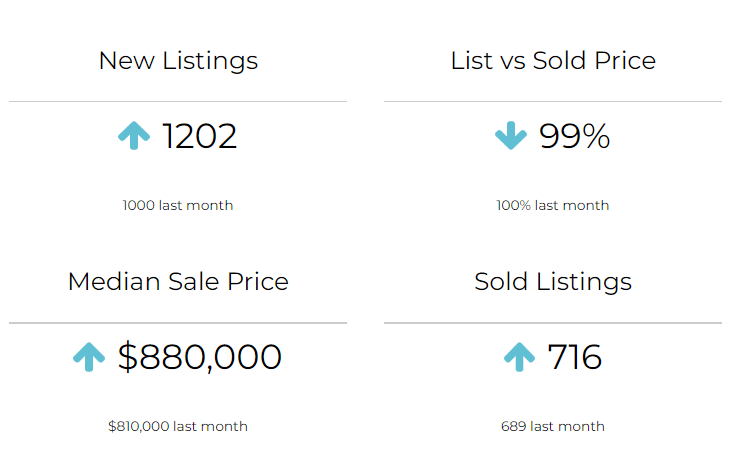This screenshot has width=732, height=462.
Task: Click the divider under Median Sale Price
Action: (178, 323)
